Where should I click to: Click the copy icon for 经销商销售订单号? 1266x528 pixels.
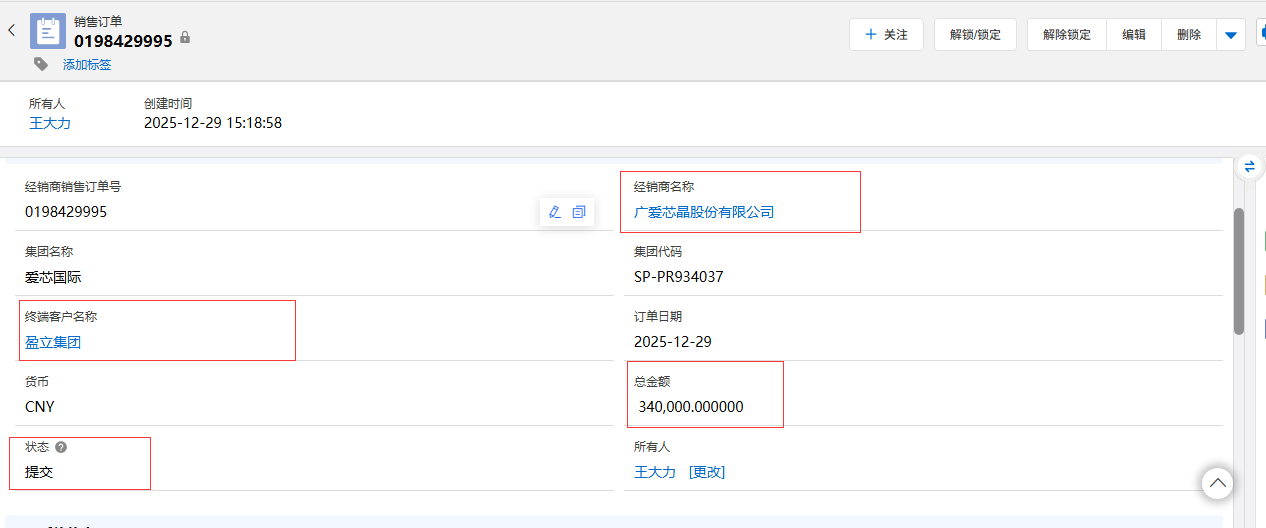(579, 212)
